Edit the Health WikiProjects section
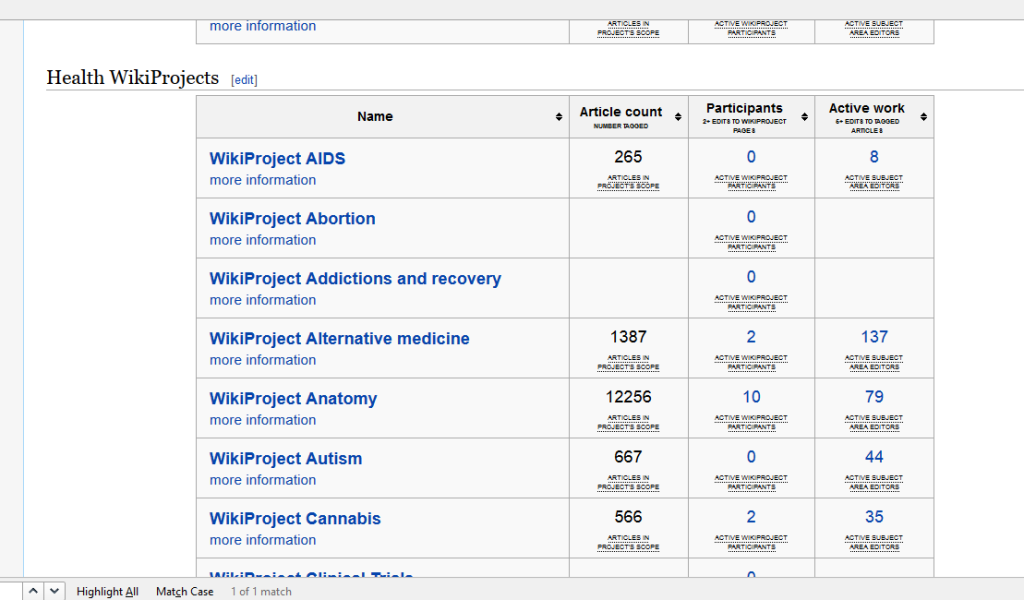The width and height of the screenshot is (1024, 600). tap(244, 80)
